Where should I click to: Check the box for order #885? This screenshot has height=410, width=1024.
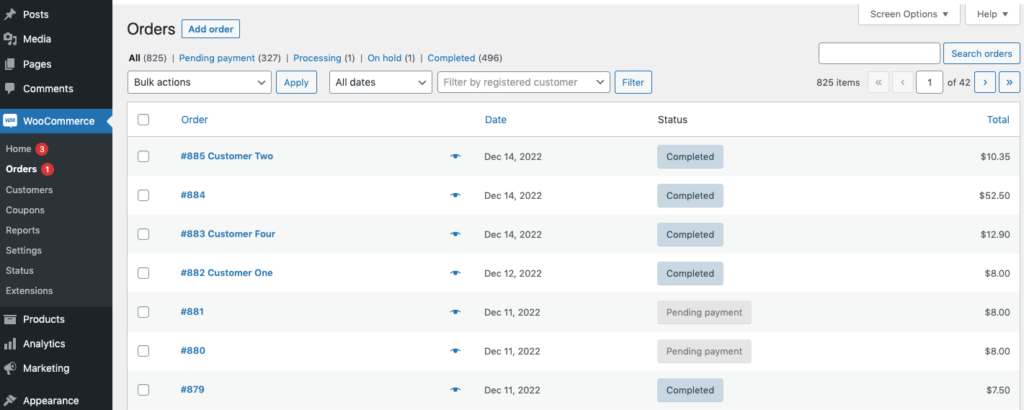pos(144,157)
